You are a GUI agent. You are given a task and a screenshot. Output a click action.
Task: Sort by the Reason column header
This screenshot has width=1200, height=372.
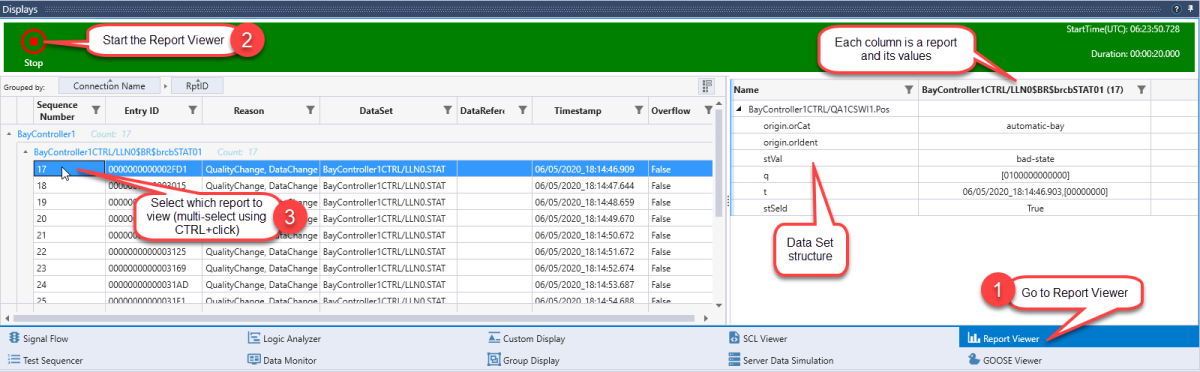[248, 110]
